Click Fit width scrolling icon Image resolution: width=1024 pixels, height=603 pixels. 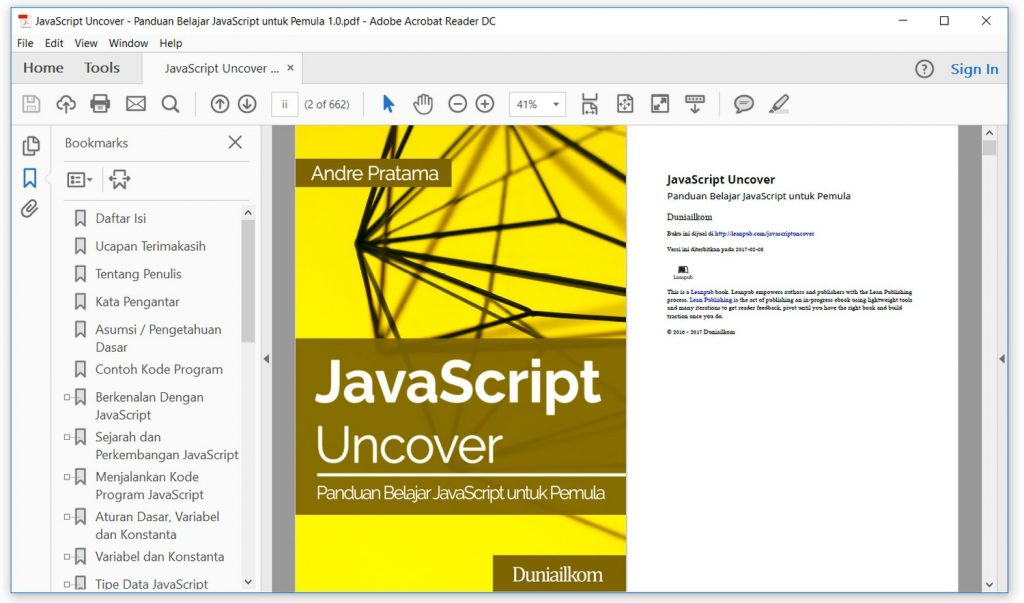(589, 104)
